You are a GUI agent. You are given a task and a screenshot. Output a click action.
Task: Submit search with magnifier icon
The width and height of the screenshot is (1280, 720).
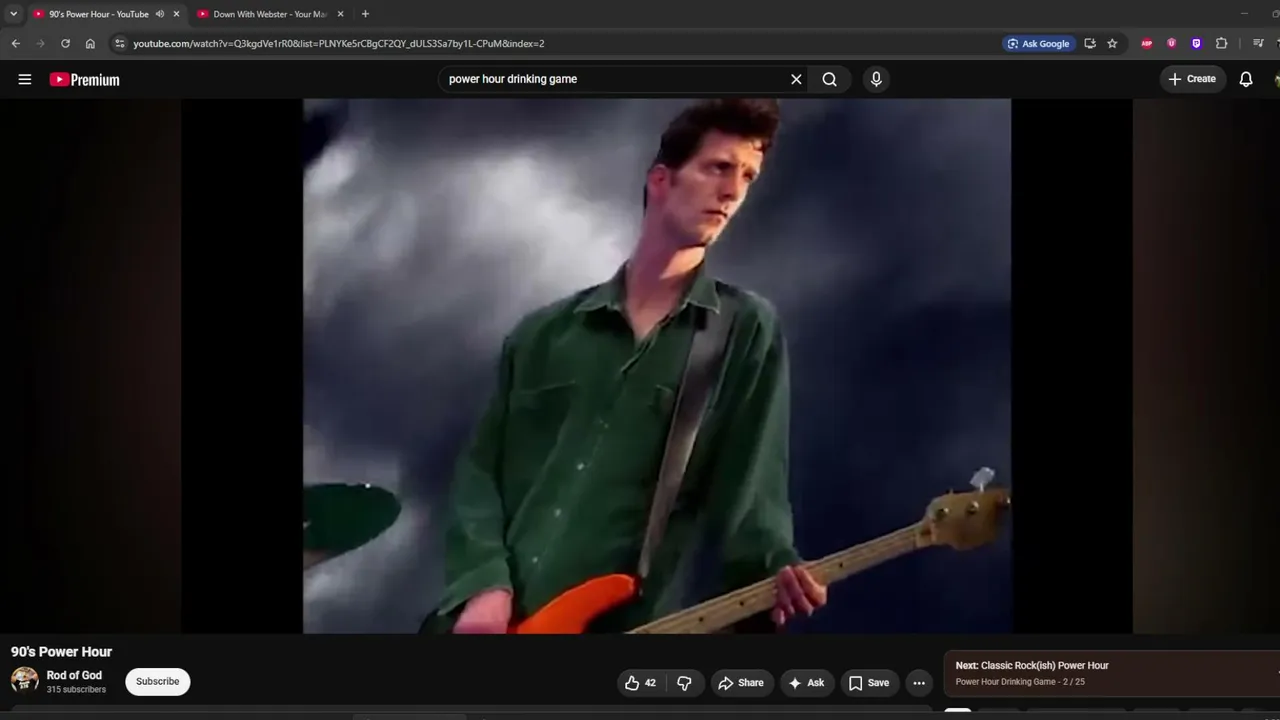[830, 79]
